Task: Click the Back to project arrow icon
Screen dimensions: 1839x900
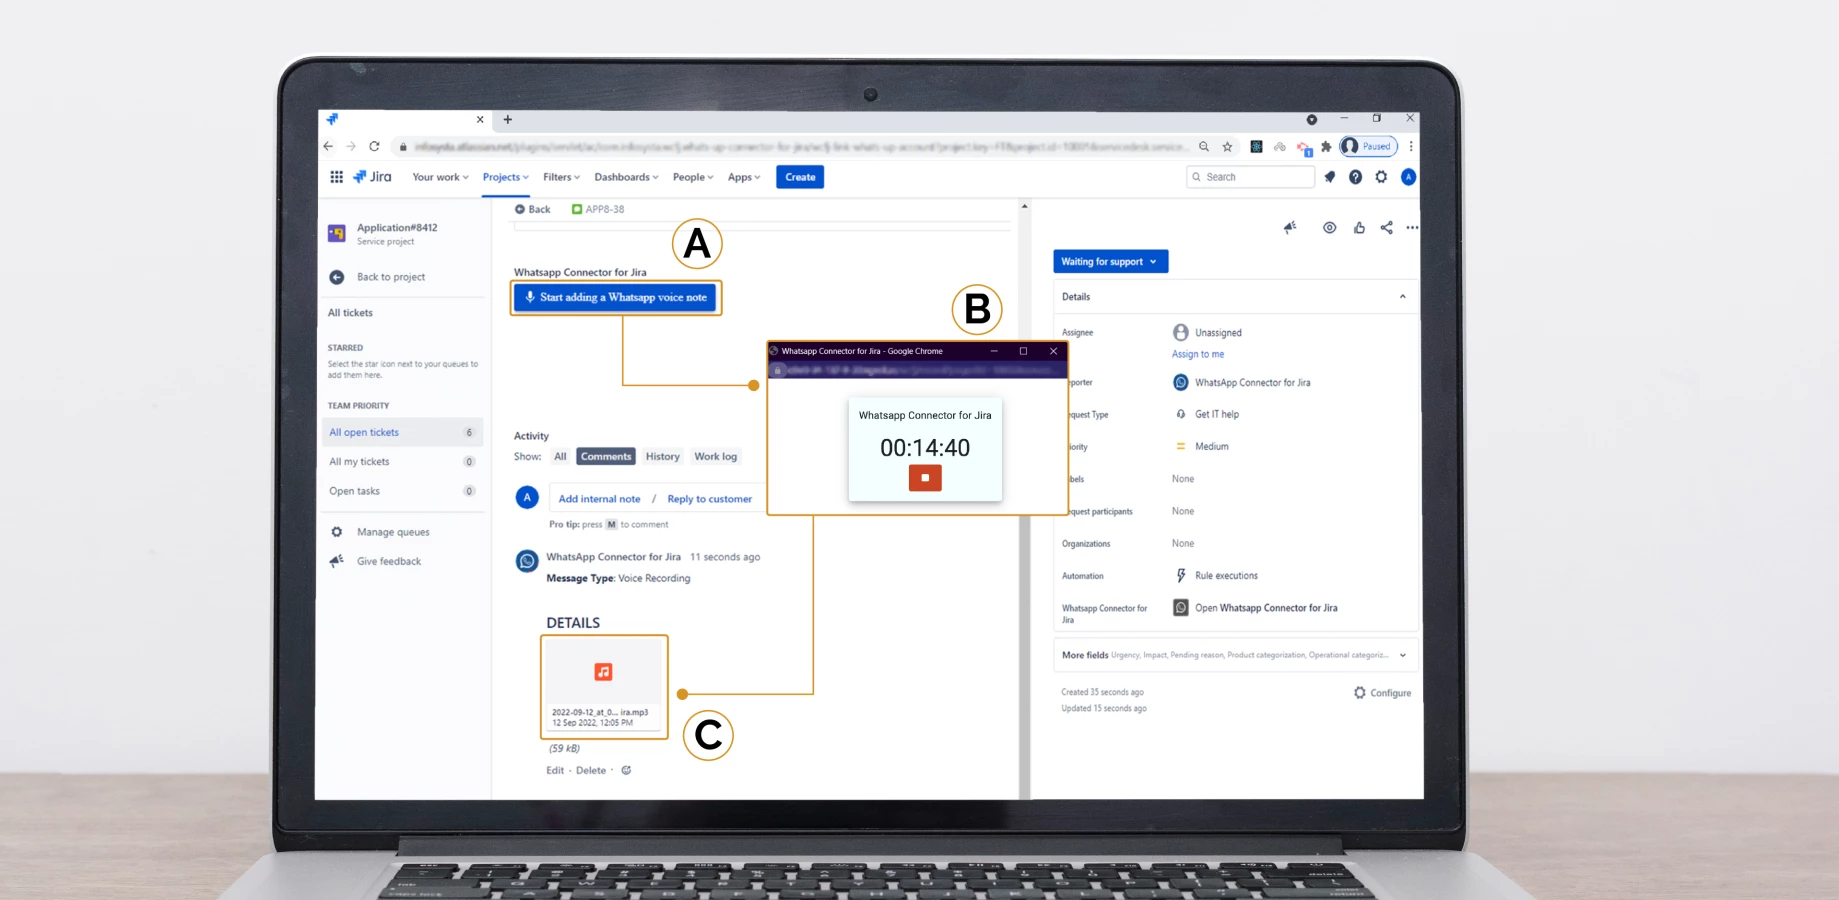Action: [x=337, y=277]
